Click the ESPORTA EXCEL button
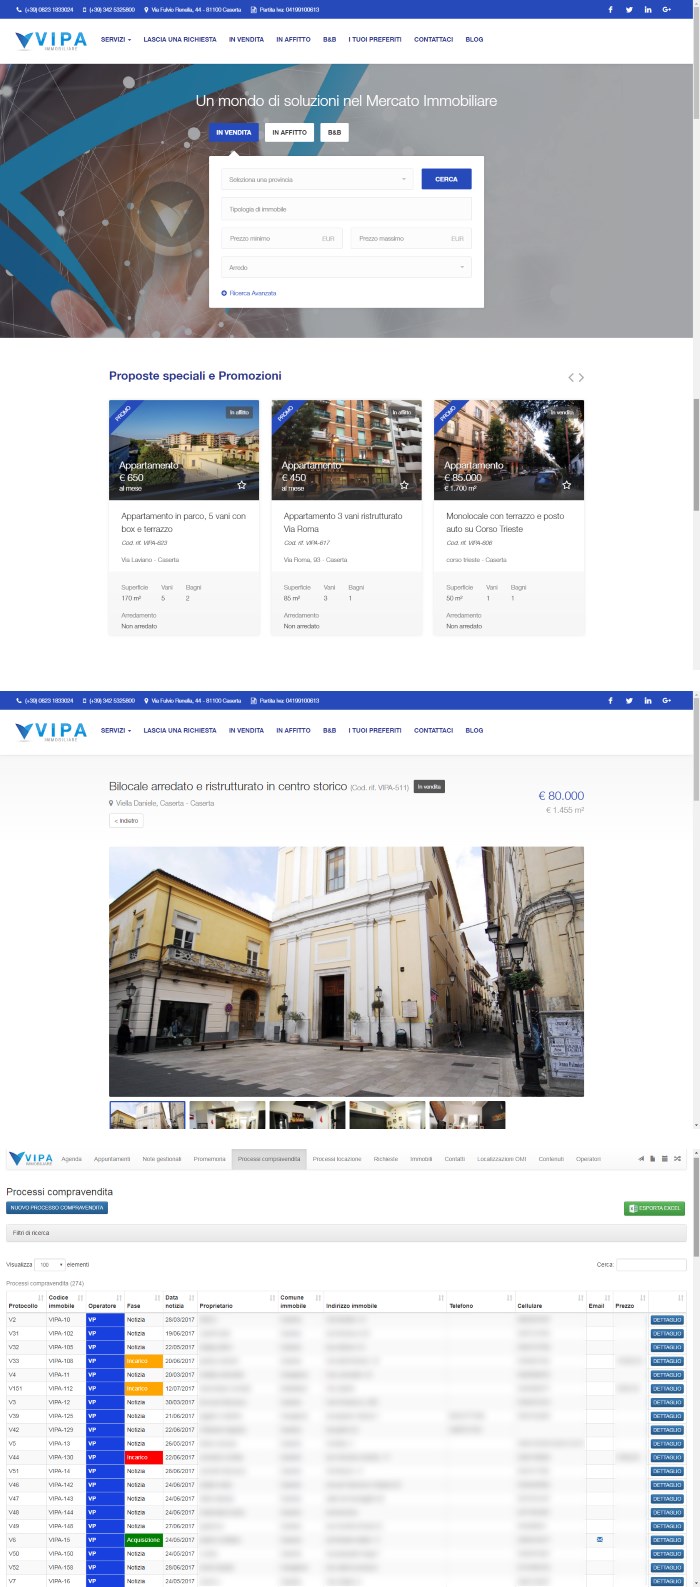The height and width of the screenshot is (1587, 700). (654, 1208)
